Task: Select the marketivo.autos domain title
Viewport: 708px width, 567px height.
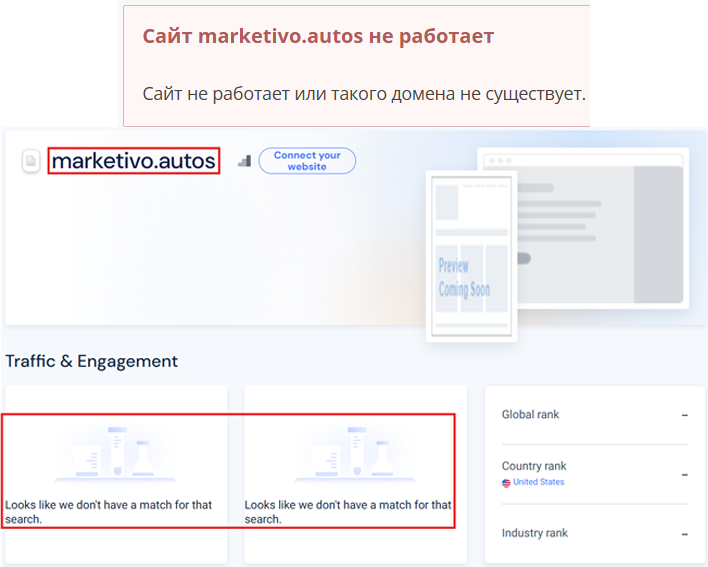Action: pos(134,161)
